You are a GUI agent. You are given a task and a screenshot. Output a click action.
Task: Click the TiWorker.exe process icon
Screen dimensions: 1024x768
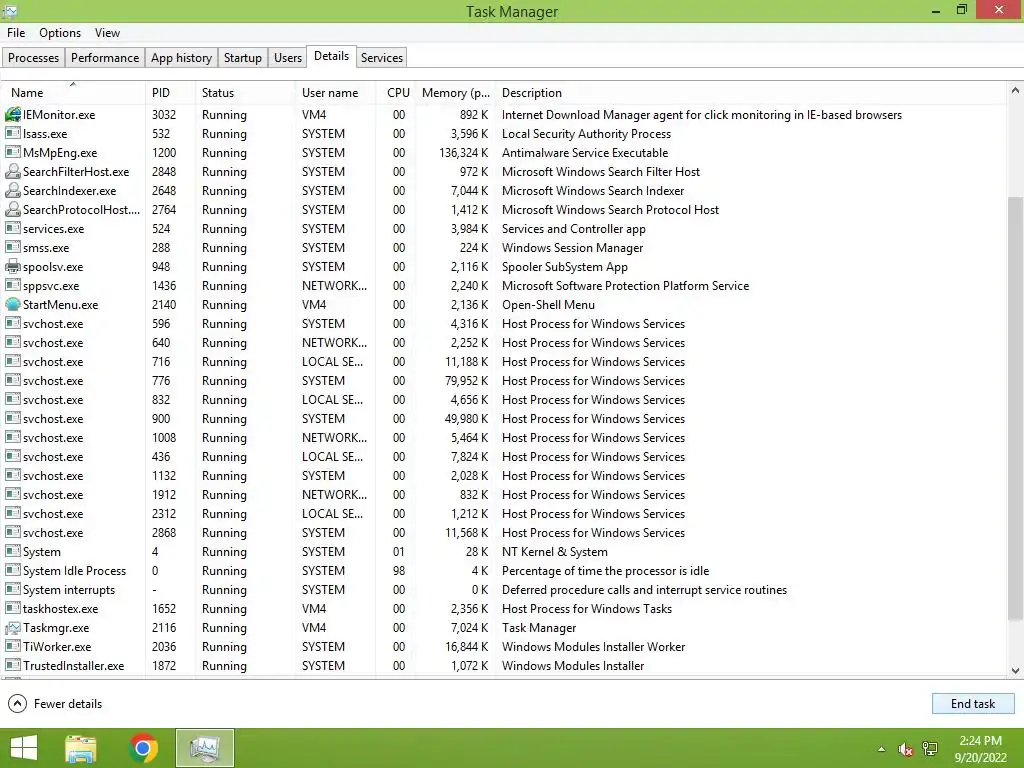[x=12, y=647]
